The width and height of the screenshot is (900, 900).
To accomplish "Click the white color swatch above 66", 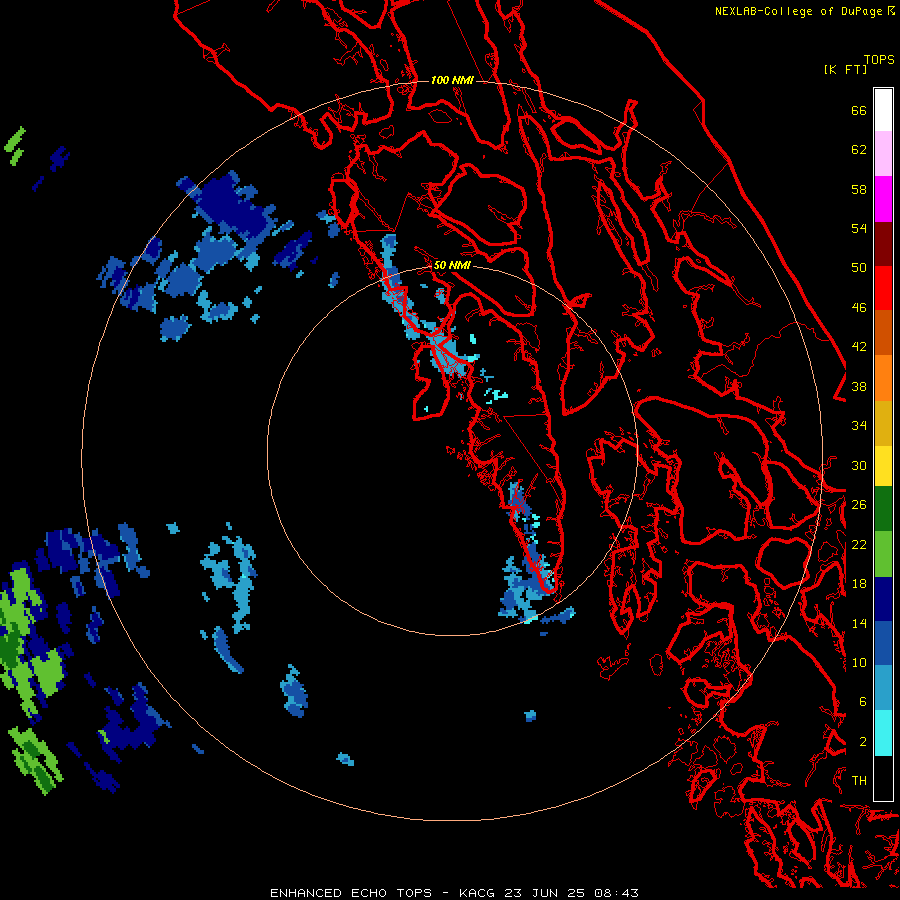I will click(x=883, y=110).
